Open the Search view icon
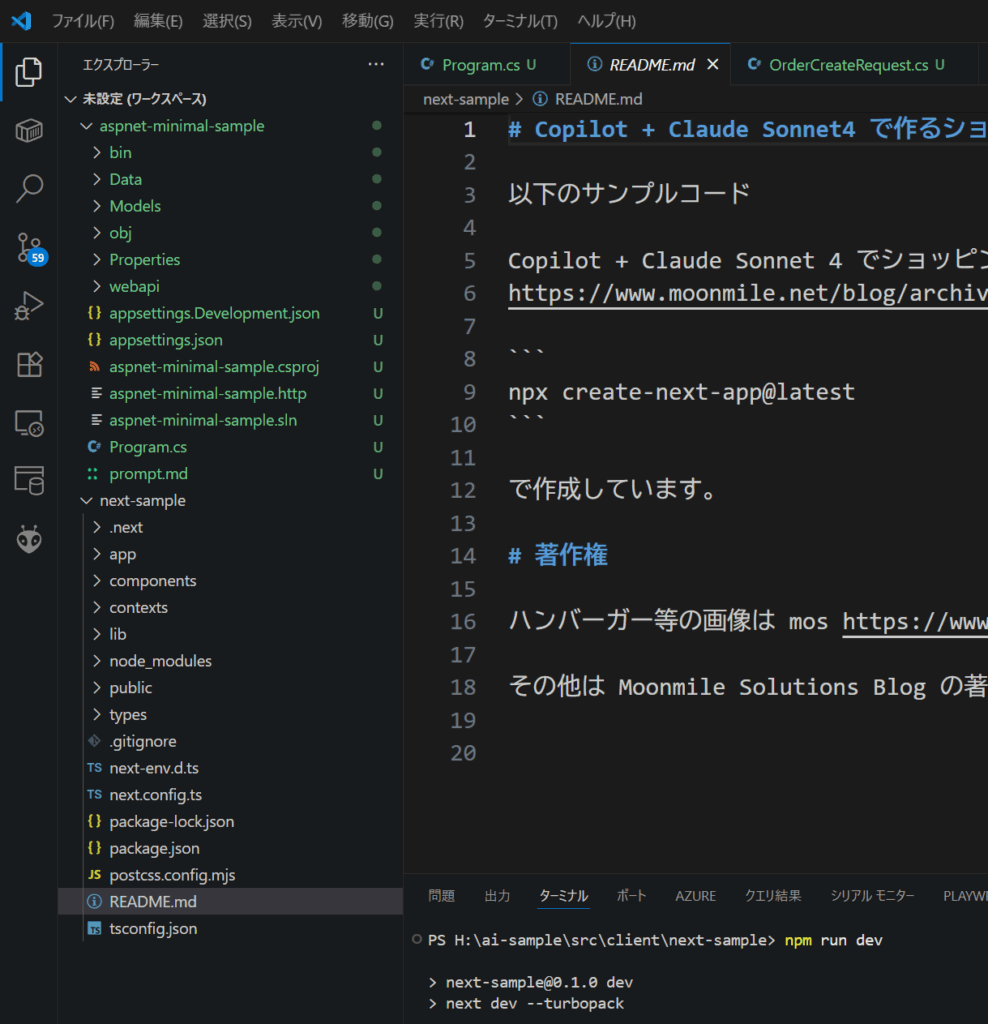988x1024 pixels. pos(29,188)
